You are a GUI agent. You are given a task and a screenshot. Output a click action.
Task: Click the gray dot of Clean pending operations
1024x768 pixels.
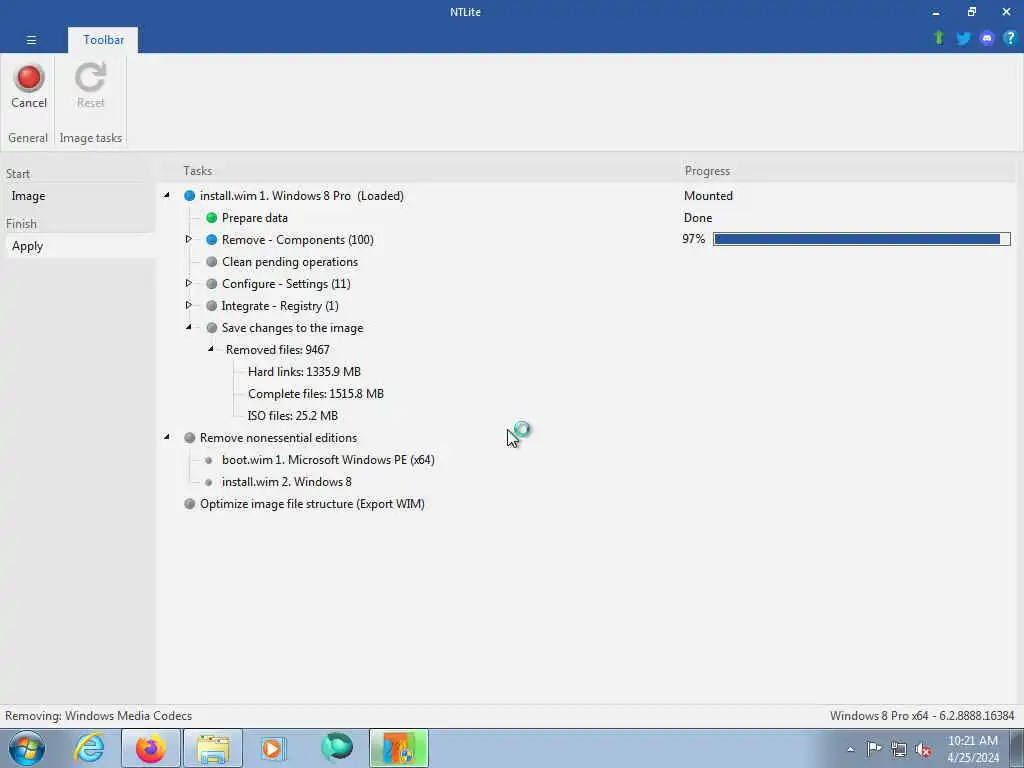(x=212, y=262)
